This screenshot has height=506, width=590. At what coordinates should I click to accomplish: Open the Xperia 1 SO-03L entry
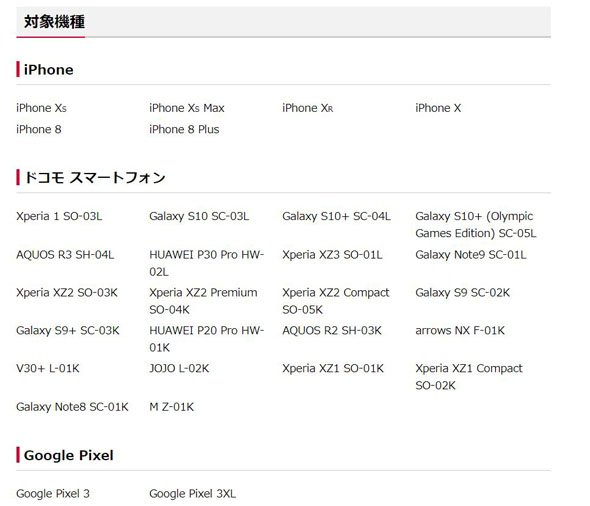[59, 216]
